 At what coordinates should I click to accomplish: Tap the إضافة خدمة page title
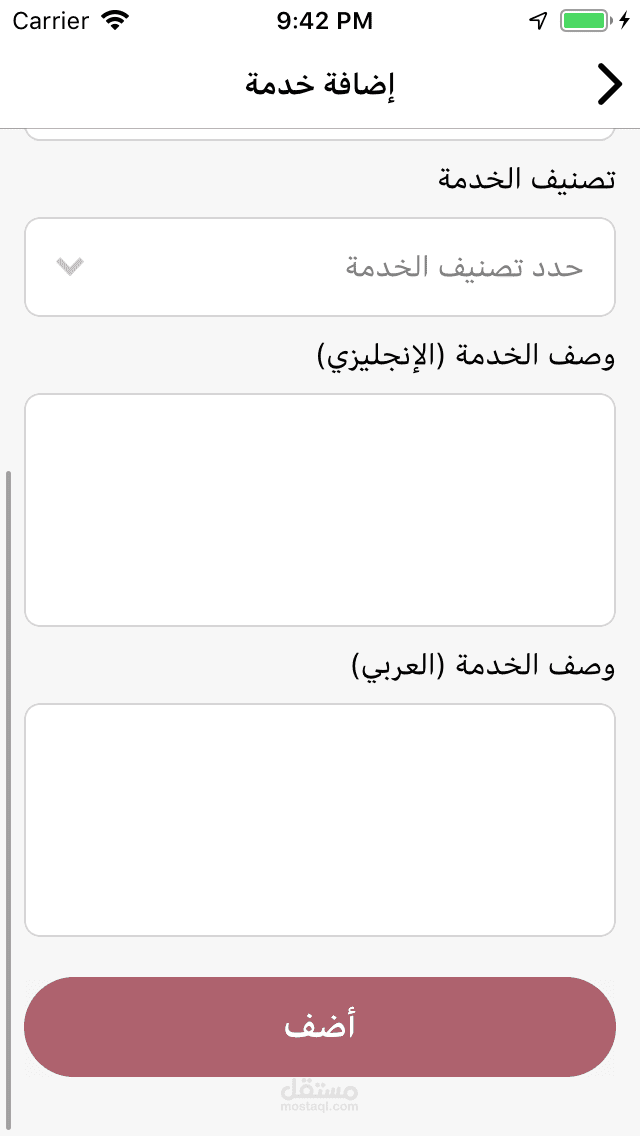tap(320, 84)
